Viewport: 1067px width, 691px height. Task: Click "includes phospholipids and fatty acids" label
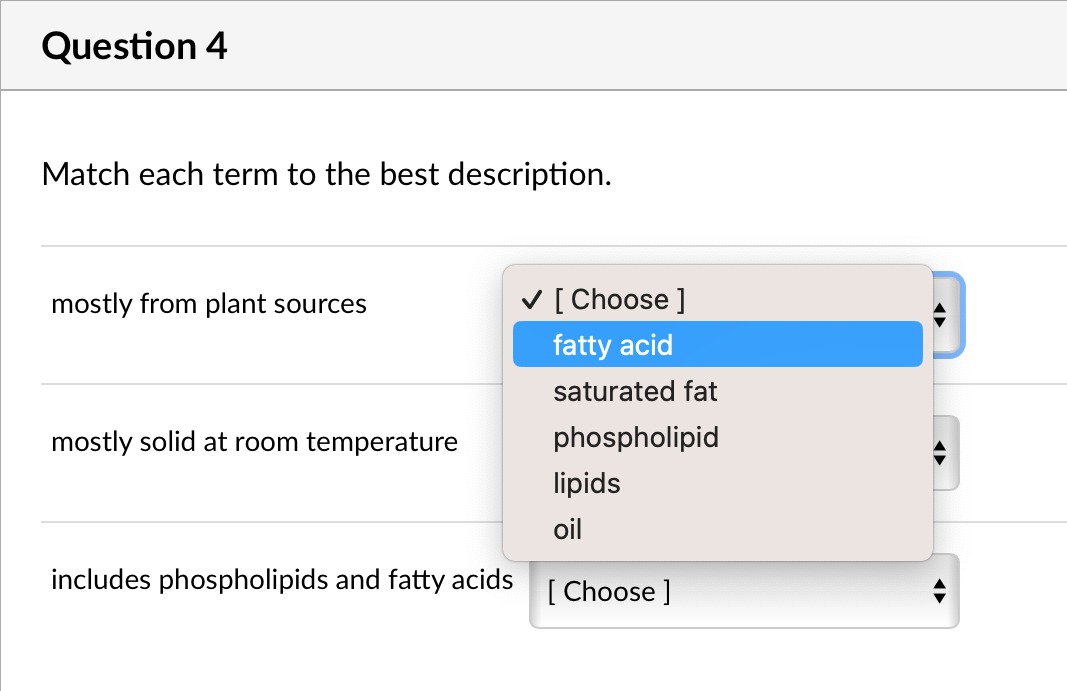point(281,579)
